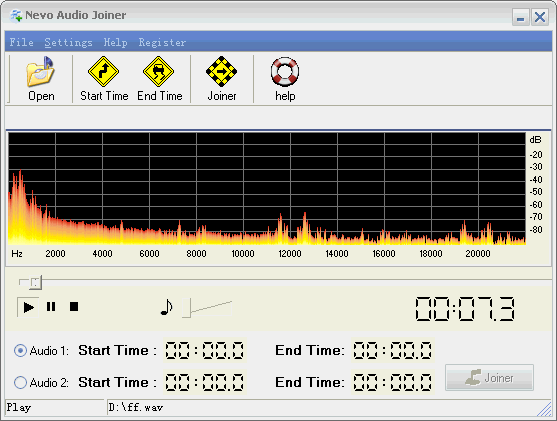Open the Register menu
Viewport: 557px width, 421px height.
(162, 42)
